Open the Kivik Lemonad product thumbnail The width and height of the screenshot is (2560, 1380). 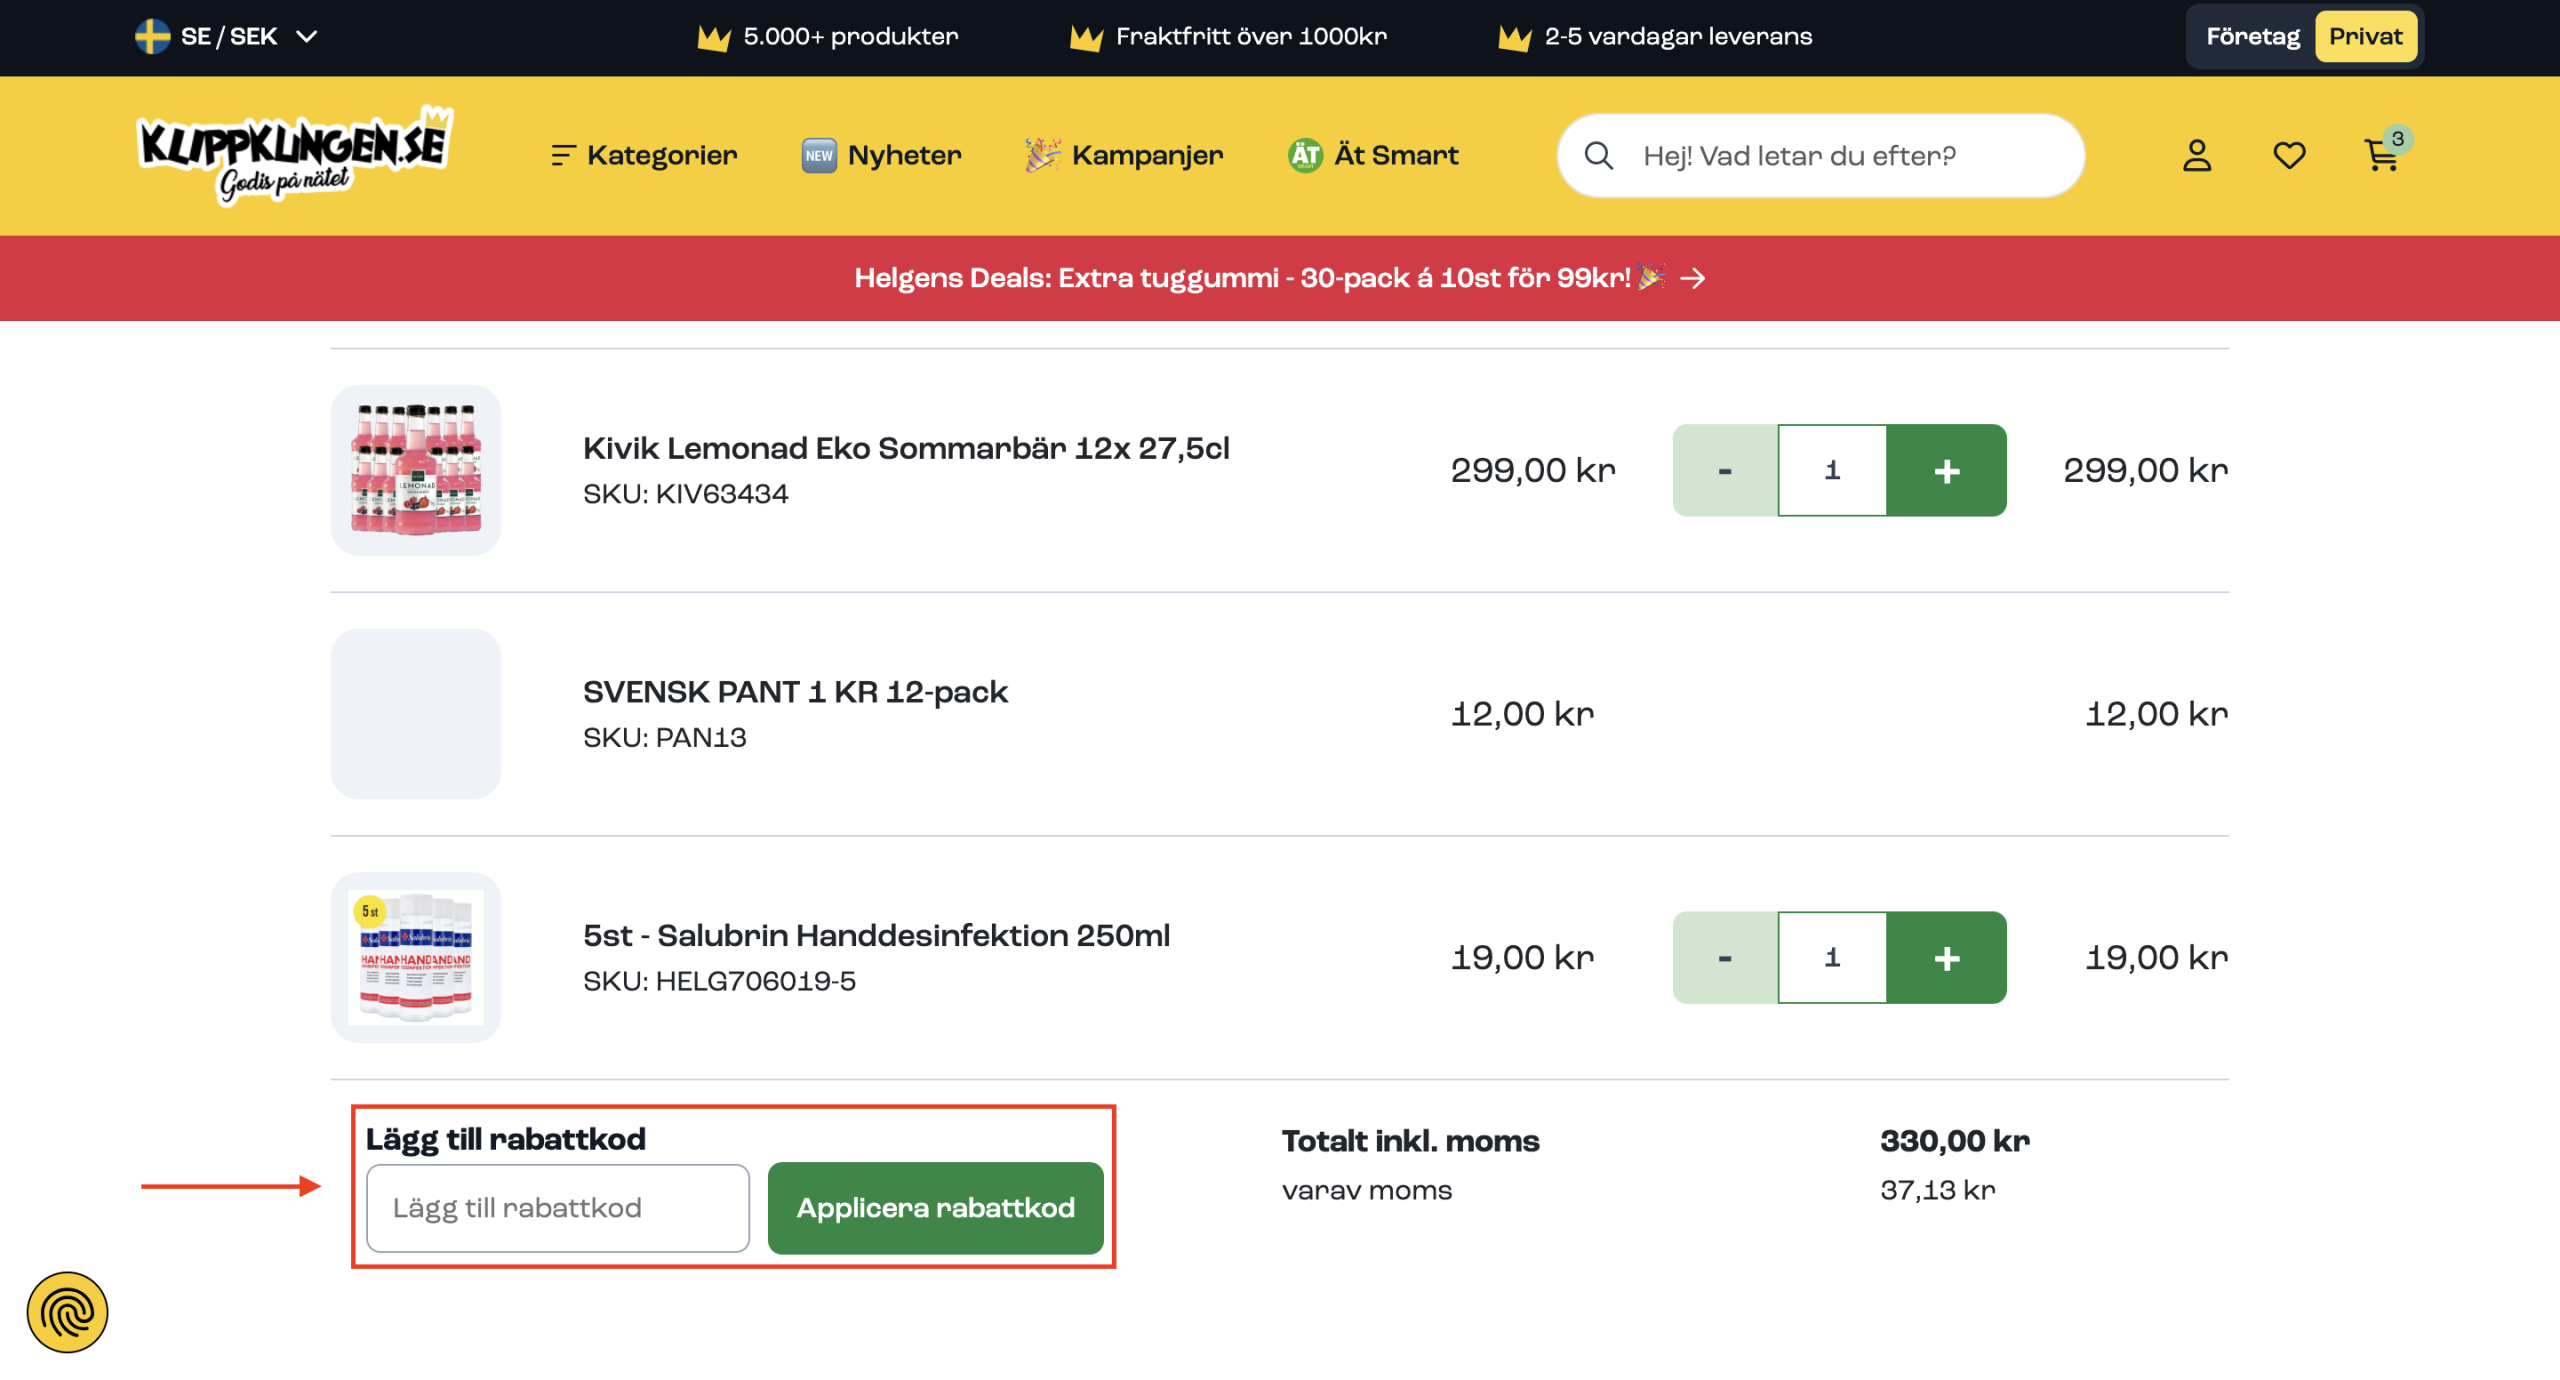click(x=416, y=470)
